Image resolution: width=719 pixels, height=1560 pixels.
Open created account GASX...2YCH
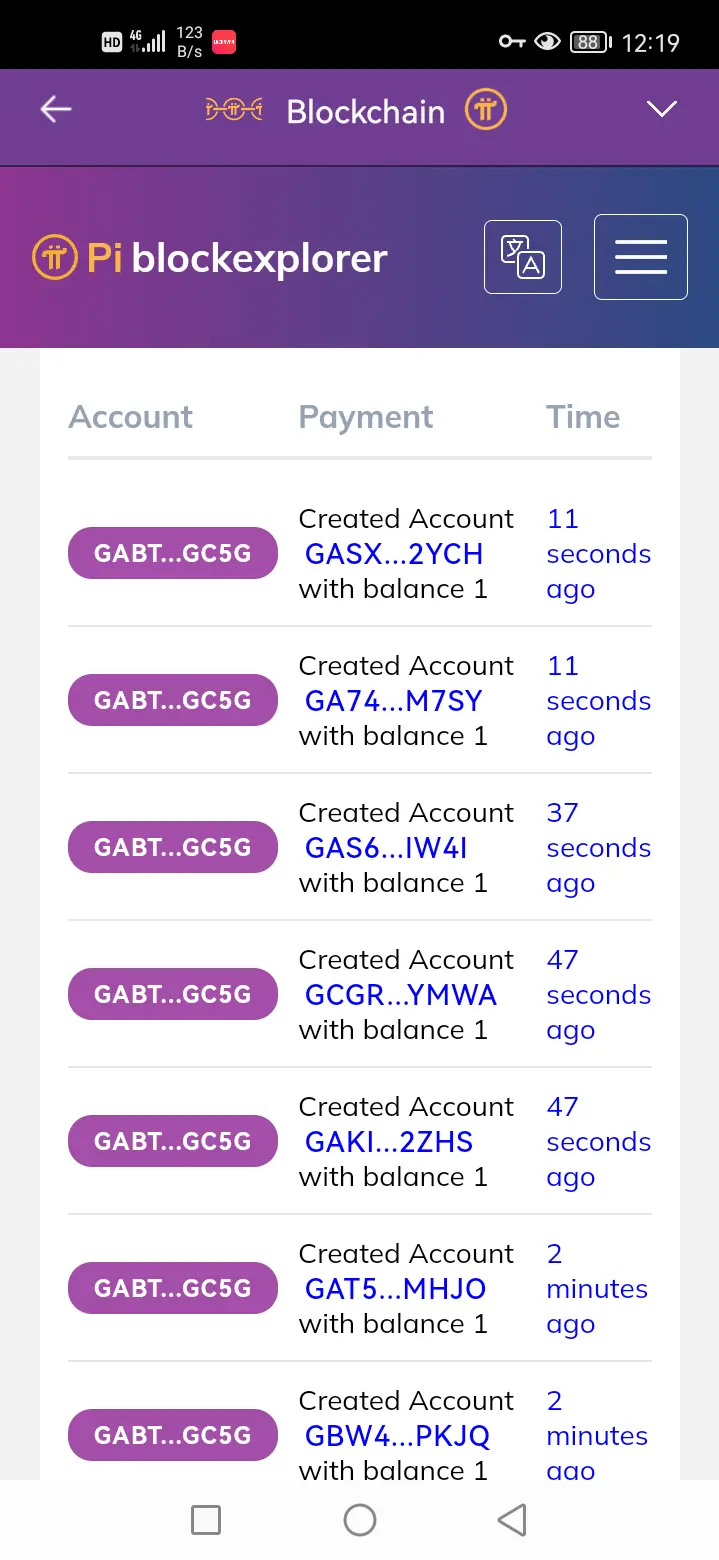394,554
